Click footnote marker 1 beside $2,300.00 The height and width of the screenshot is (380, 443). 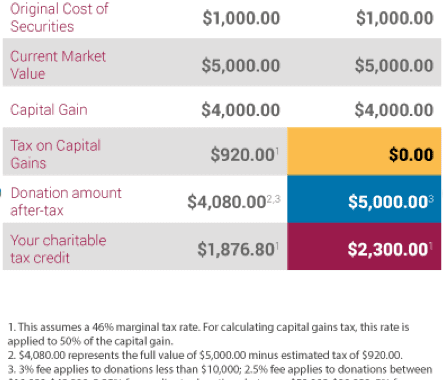431,247
